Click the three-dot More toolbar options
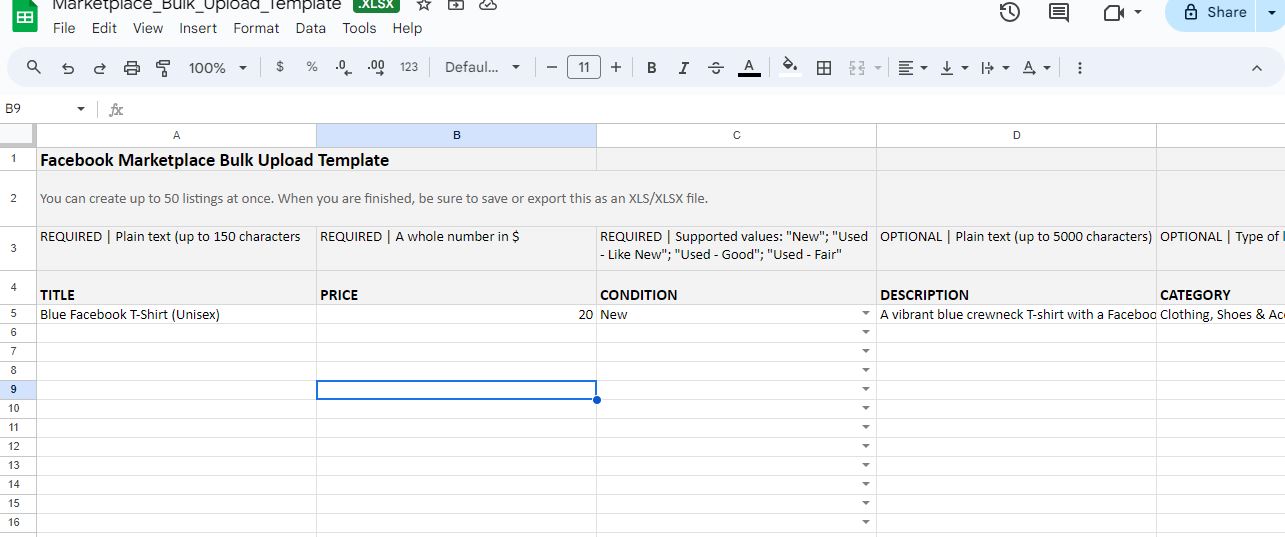The image size is (1285, 537). coord(1080,67)
